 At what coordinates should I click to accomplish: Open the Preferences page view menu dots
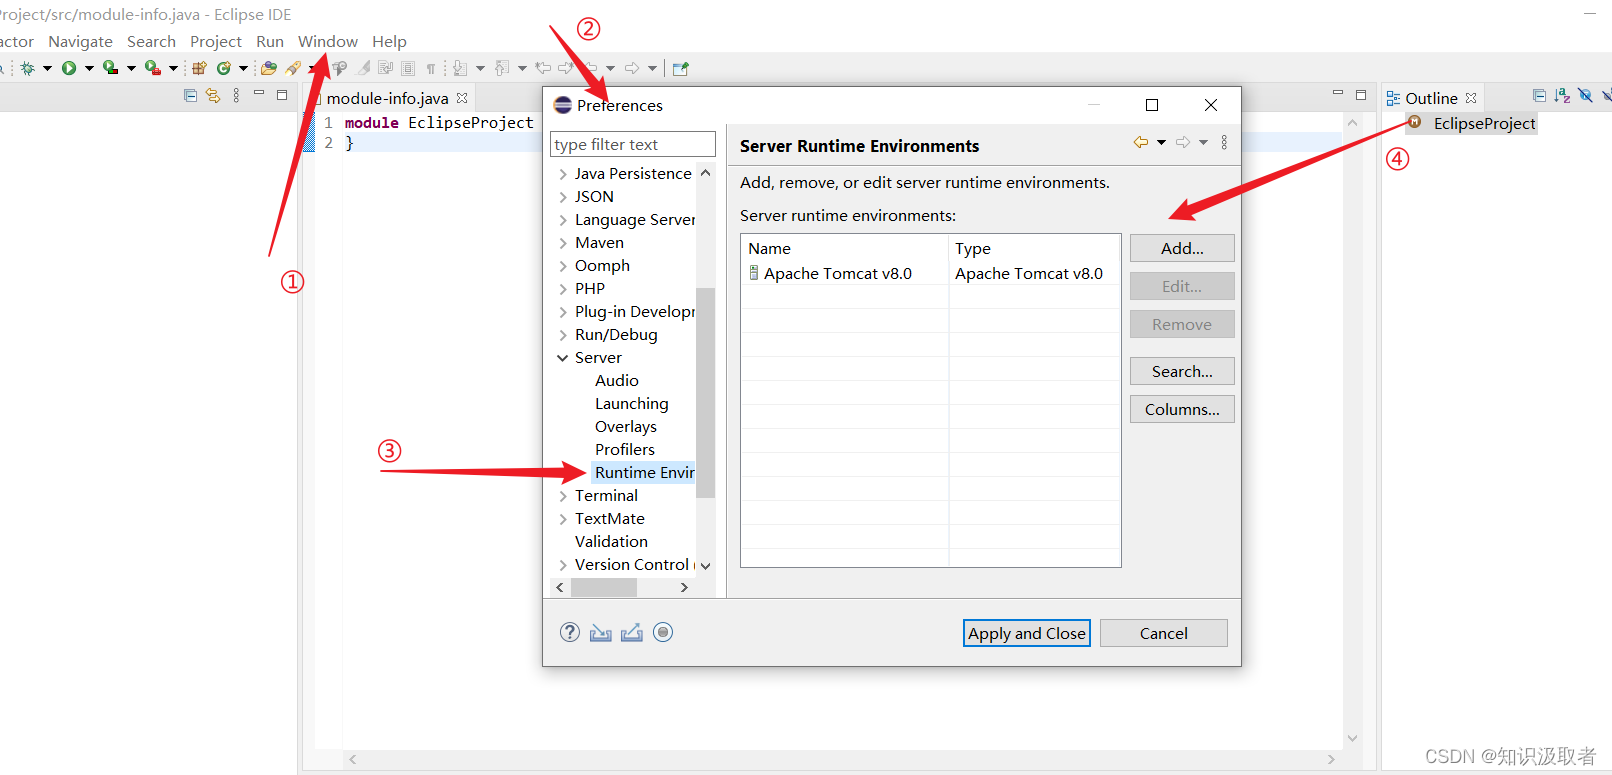[1224, 142]
